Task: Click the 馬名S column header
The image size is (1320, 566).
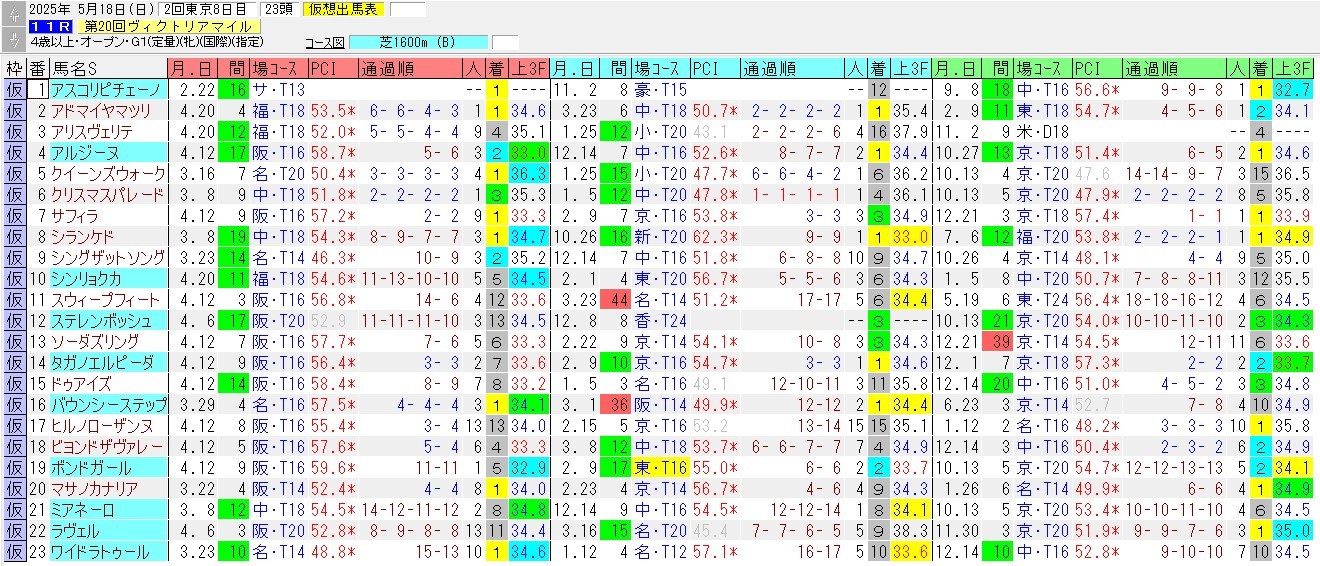Action: tap(107, 68)
